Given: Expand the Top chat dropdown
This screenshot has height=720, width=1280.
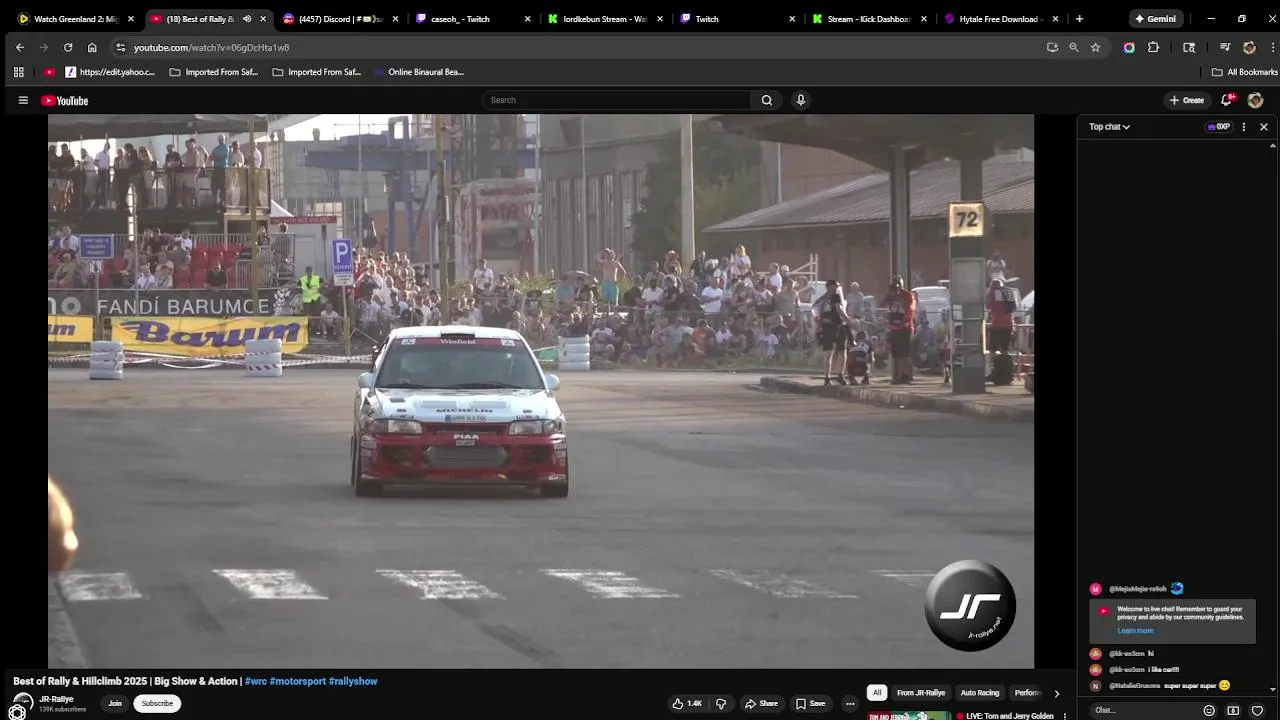Looking at the screenshot, I should [x=1109, y=127].
